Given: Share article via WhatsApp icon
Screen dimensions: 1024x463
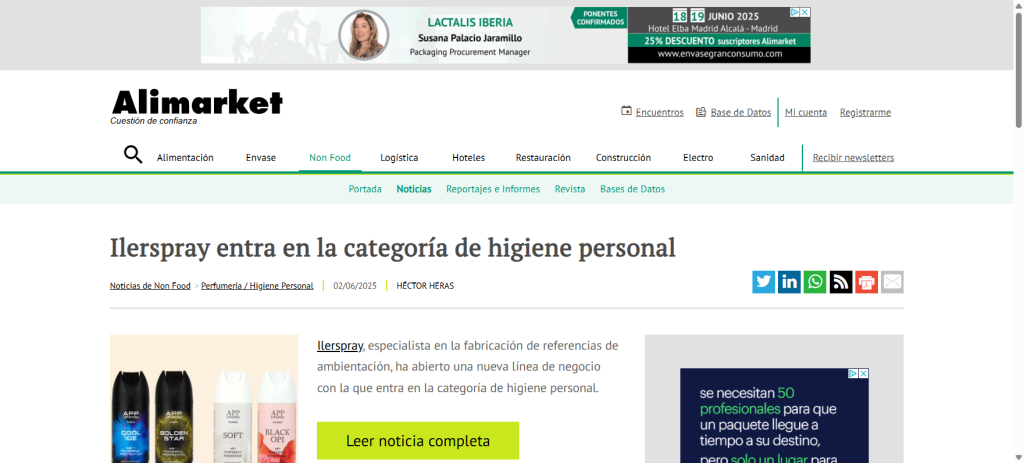Looking at the screenshot, I should coord(815,282).
